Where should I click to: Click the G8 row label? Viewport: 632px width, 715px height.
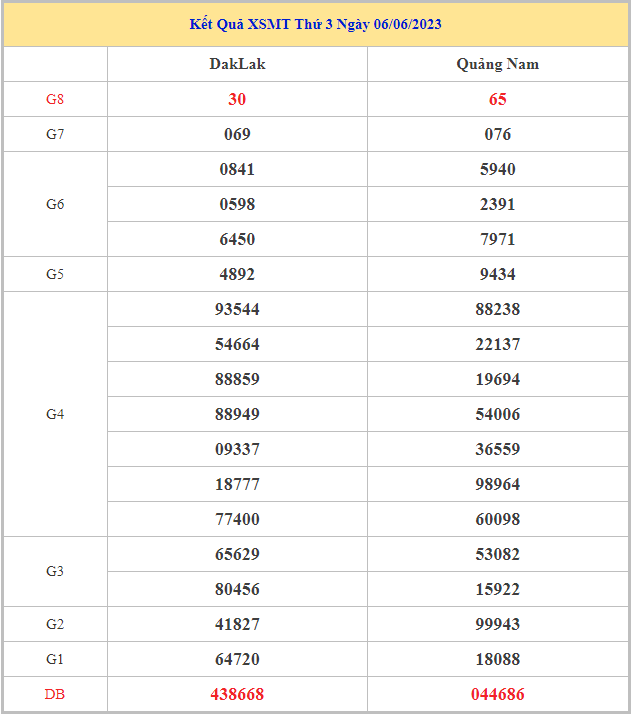55,99
